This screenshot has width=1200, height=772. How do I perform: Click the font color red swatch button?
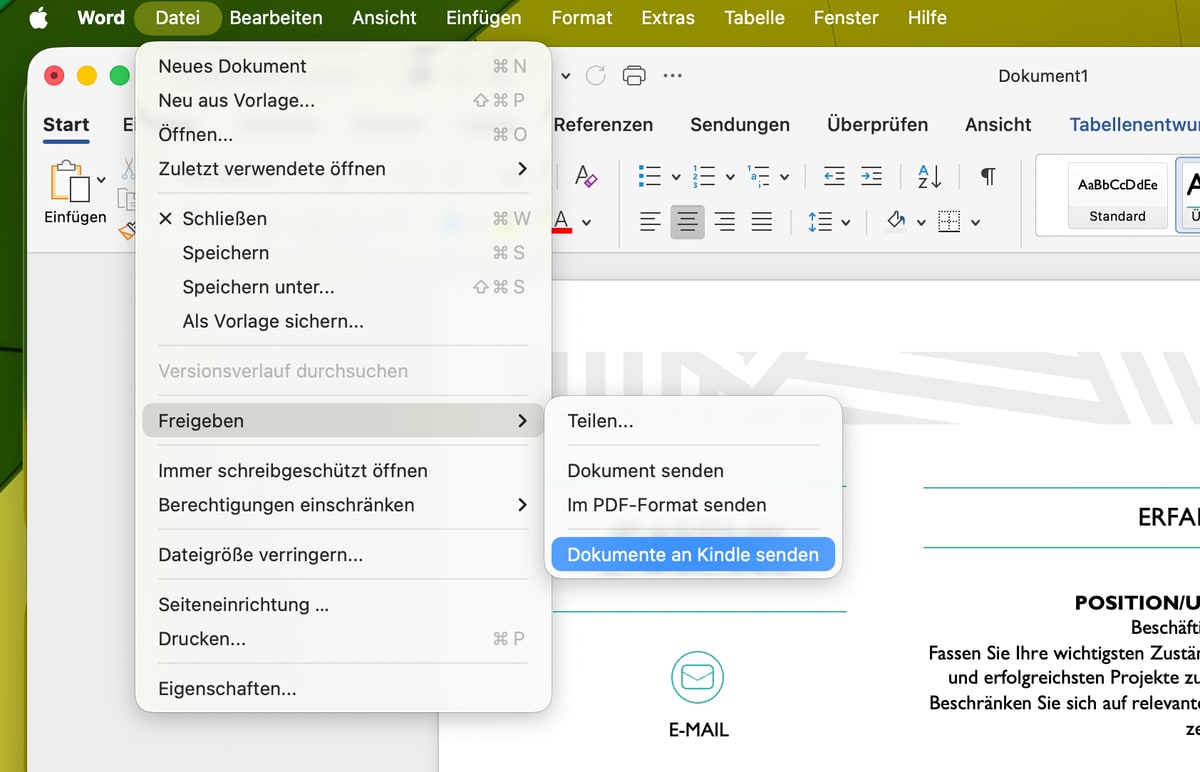562,222
